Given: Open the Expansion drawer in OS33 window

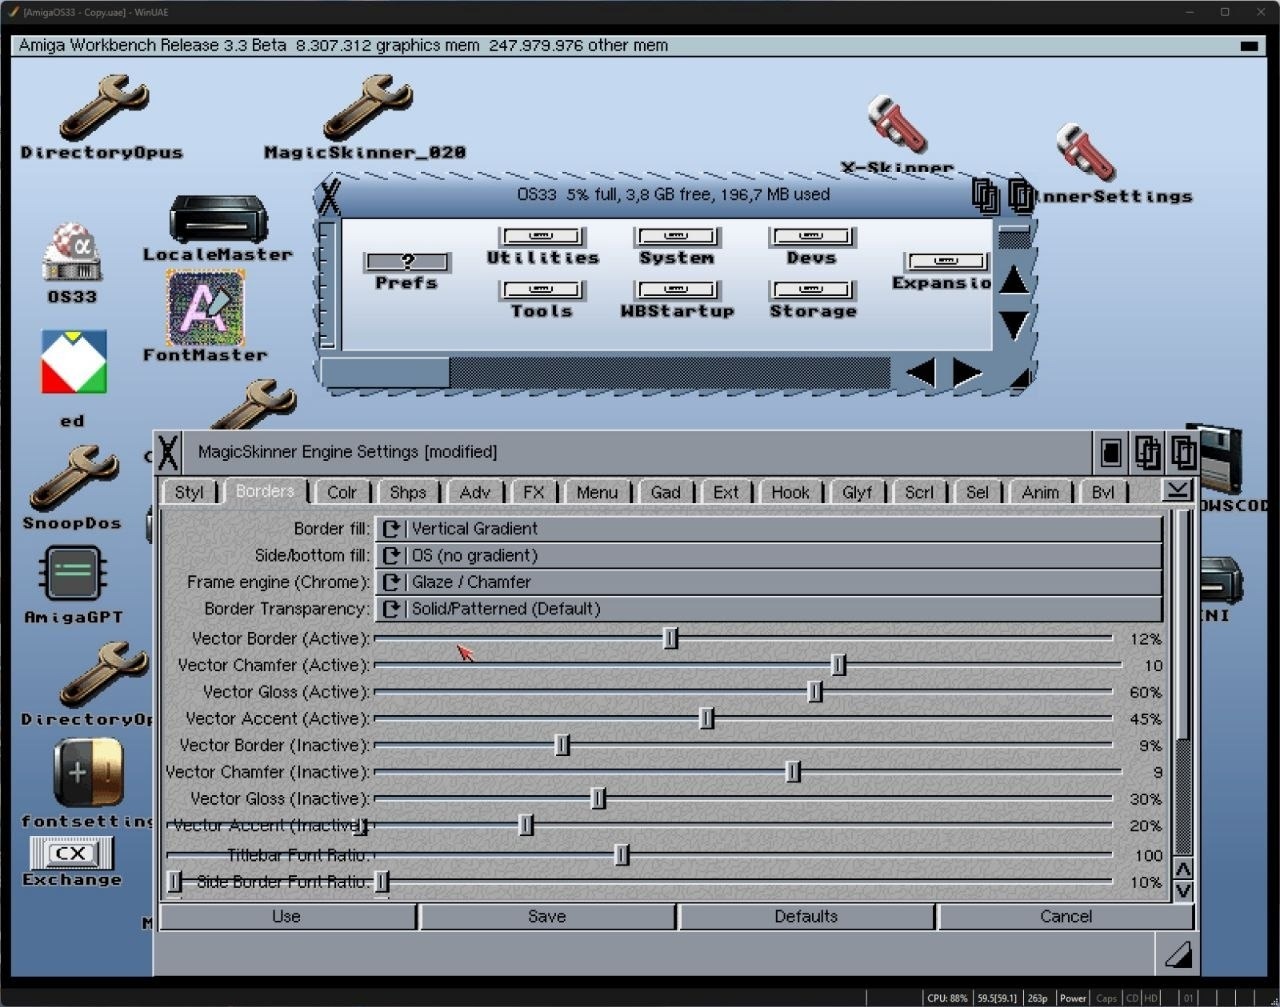Looking at the screenshot, I should pyautogui.click(x=946, y=262).
